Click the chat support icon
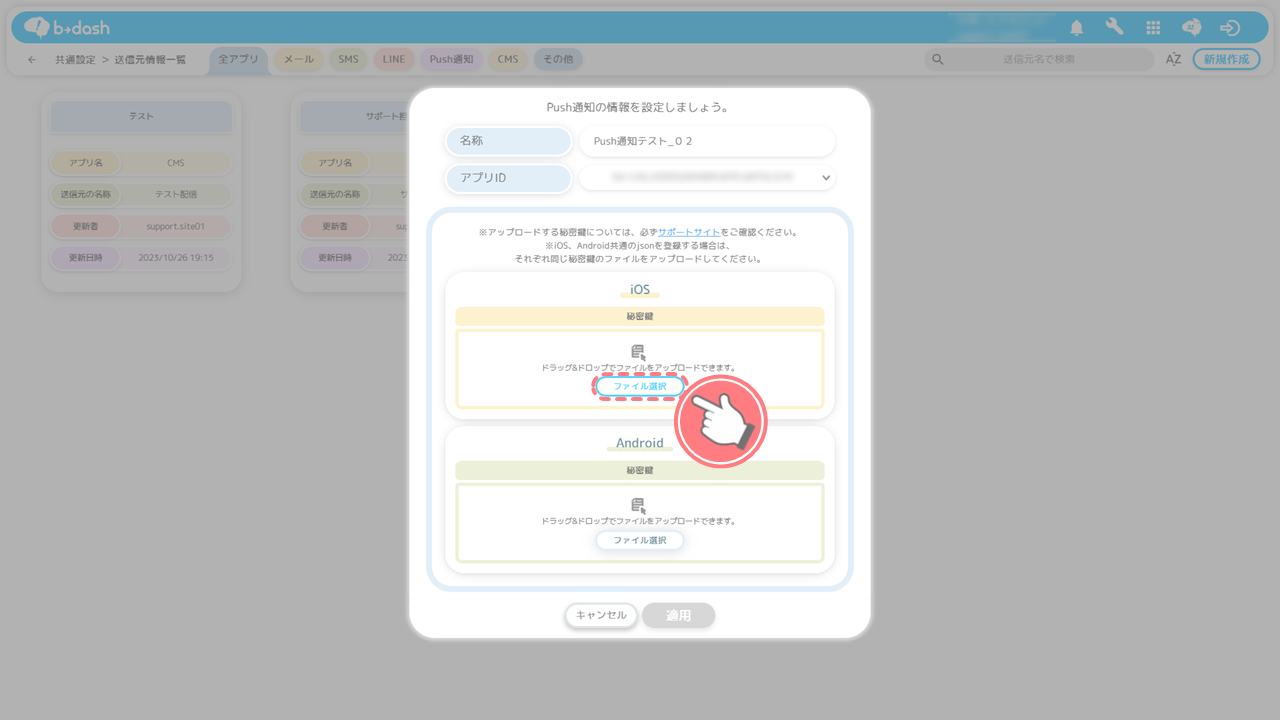Viewport: 1280px width, 720px height. pos(1191,28)
